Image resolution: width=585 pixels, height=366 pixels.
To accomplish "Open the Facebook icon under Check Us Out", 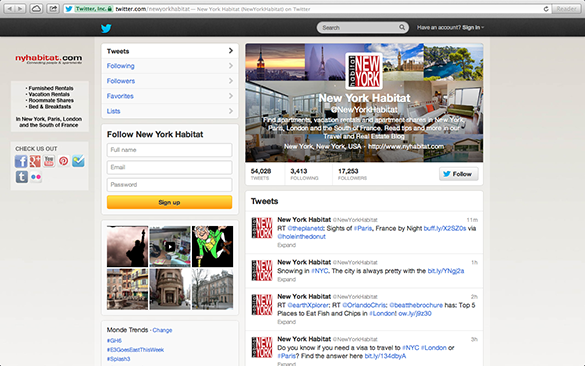I will click(x=21, y=161).
